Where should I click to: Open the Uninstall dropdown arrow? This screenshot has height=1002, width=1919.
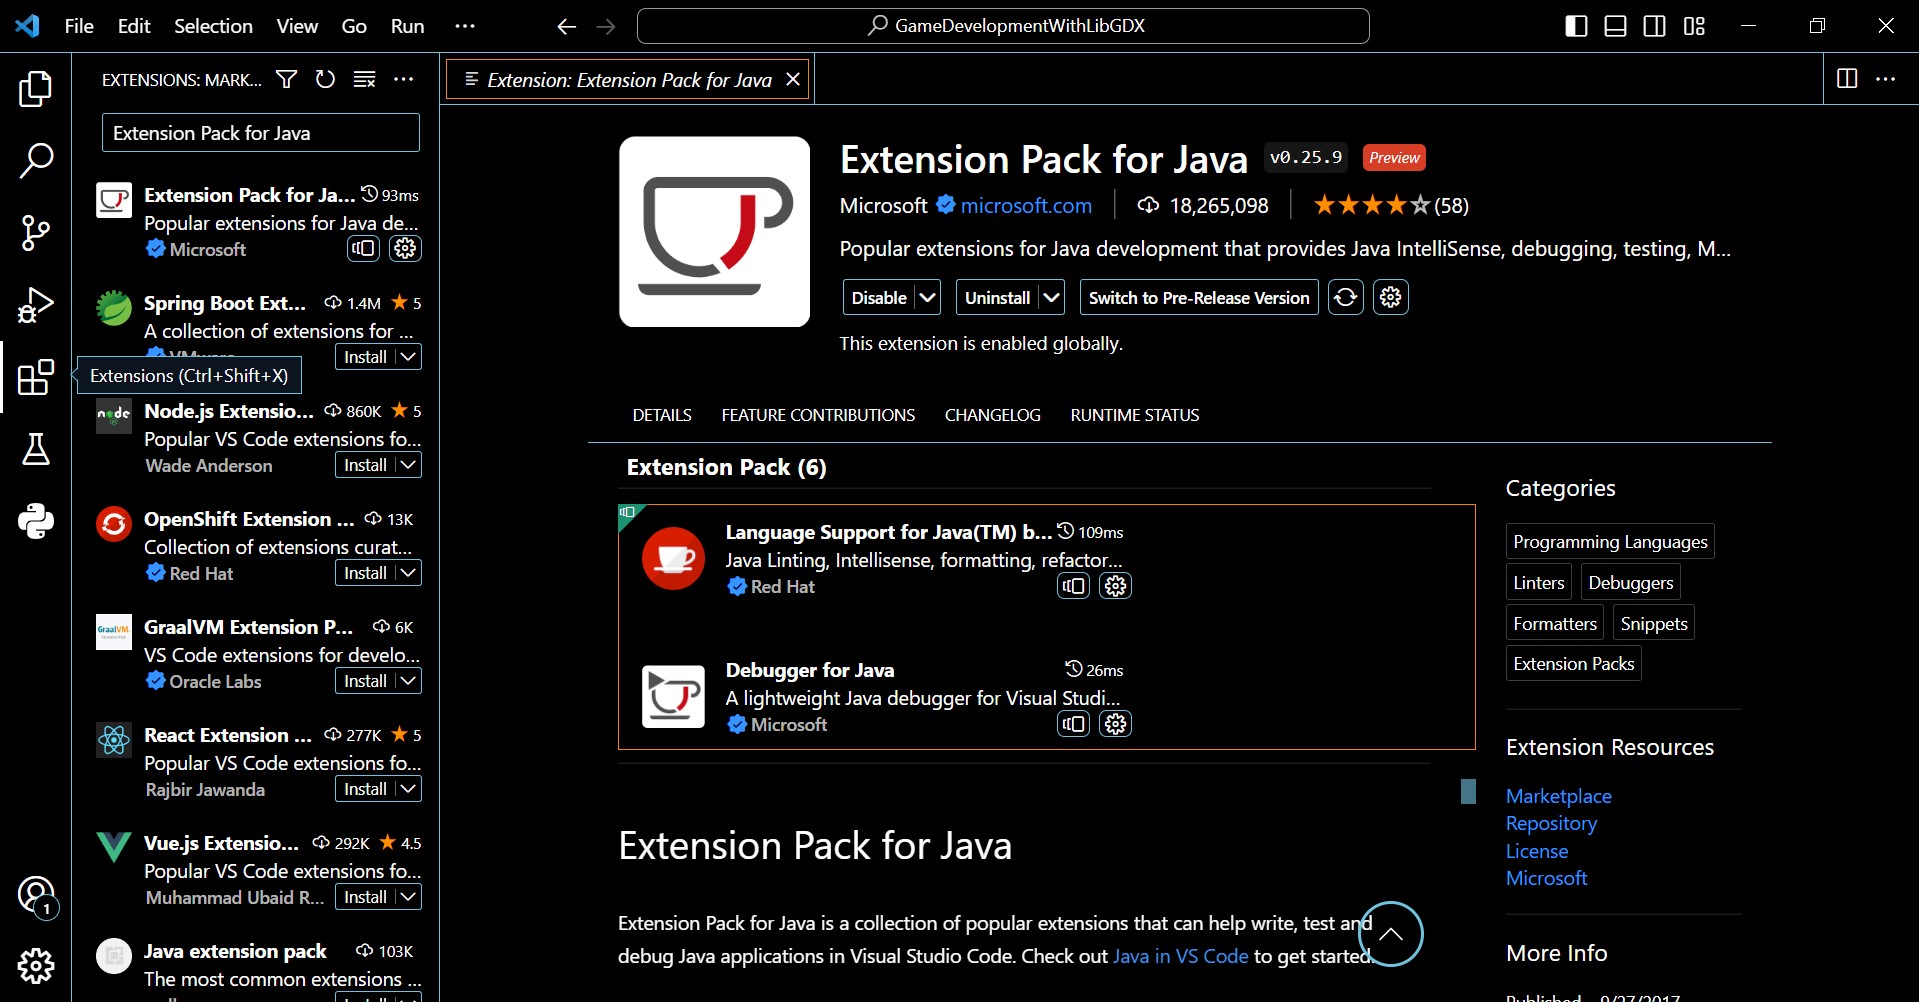click(x=1051, y=297)
